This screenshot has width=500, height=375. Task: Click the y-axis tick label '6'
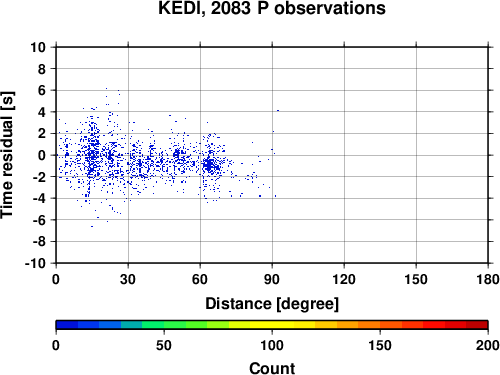coord(42,90)
